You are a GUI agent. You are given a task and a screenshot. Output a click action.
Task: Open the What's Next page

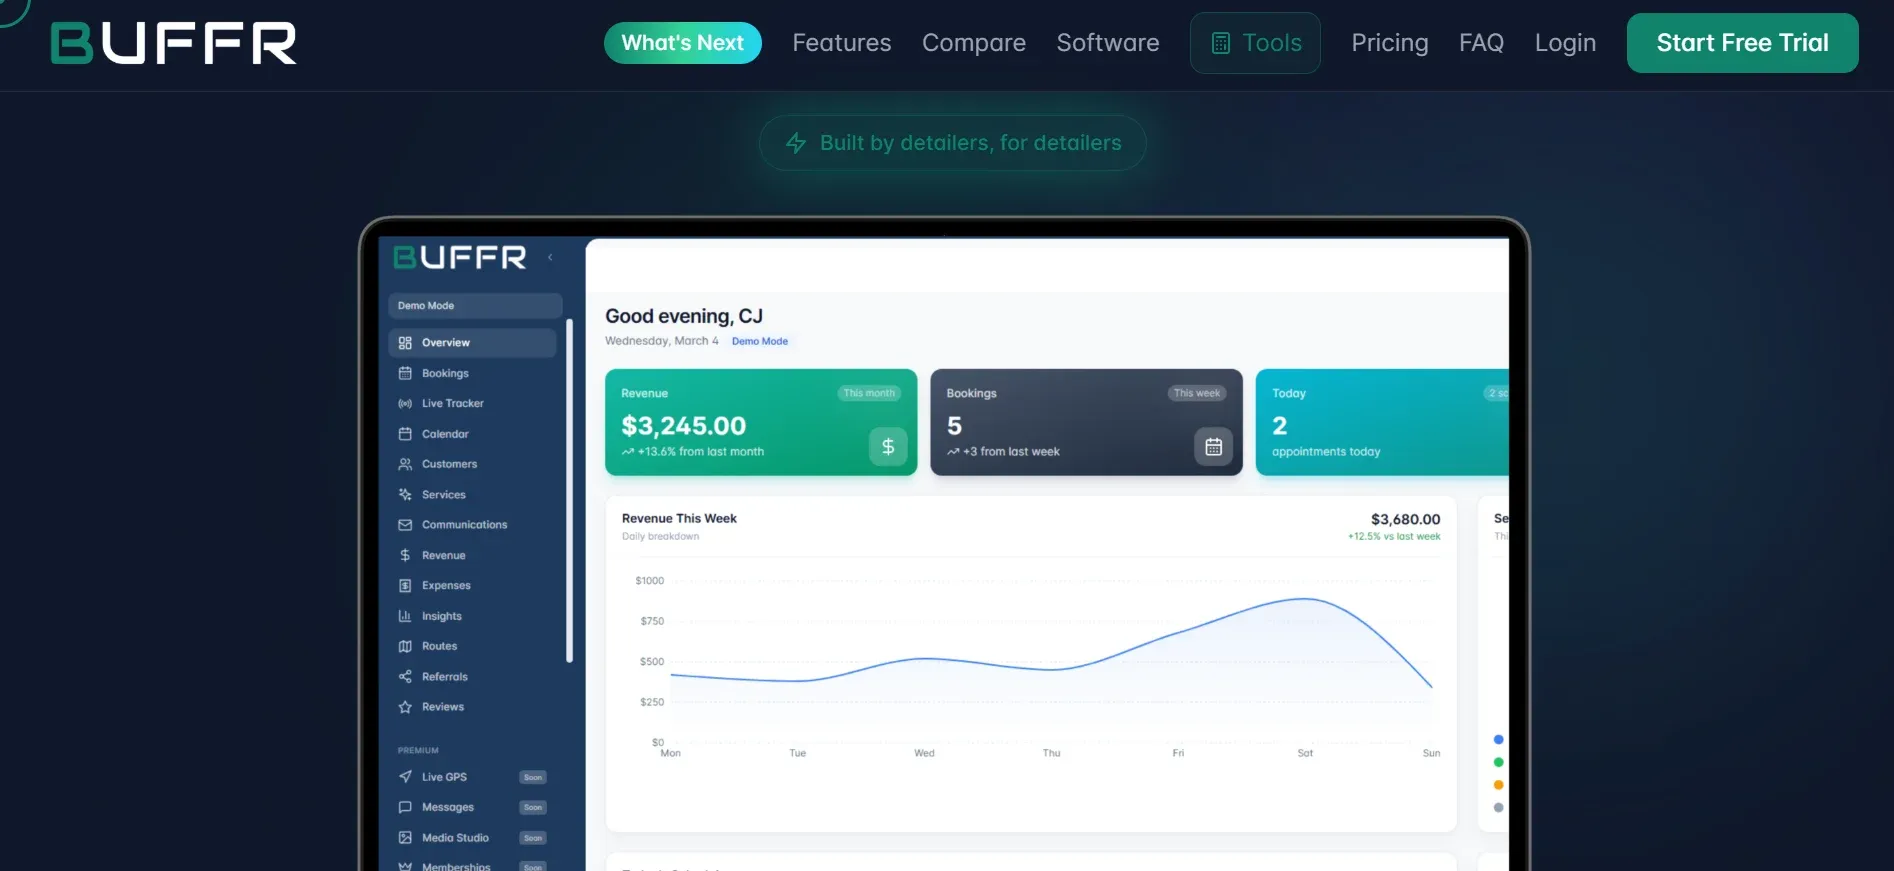coord(683,43)
